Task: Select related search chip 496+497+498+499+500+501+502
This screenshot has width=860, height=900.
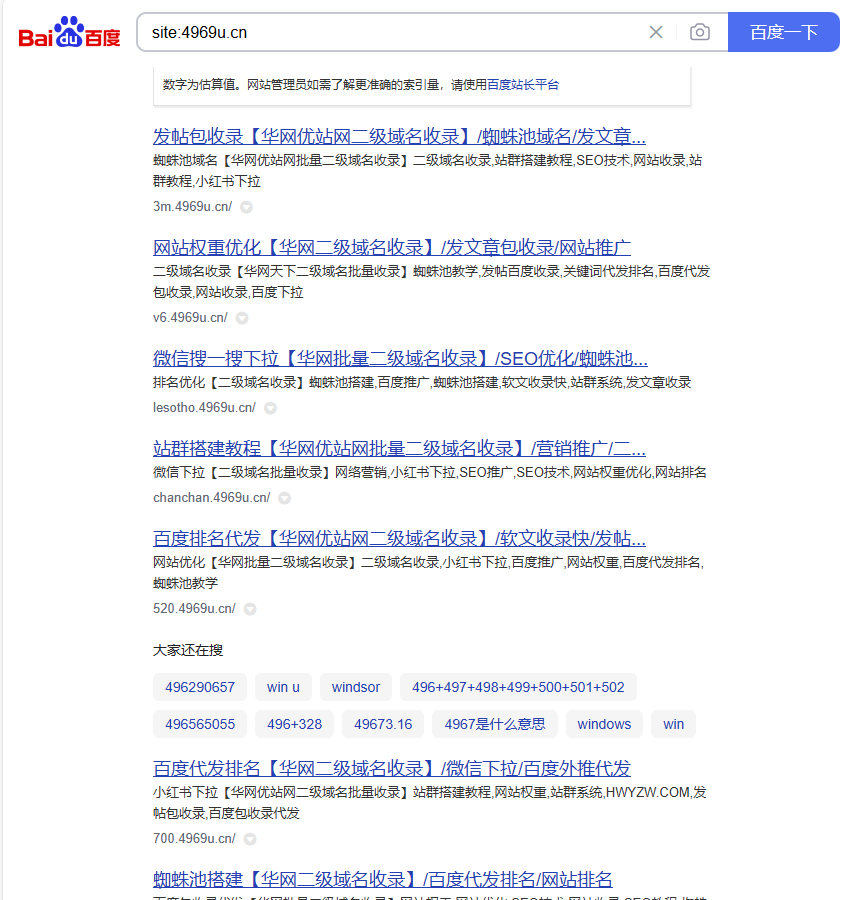Action: [518, 687]
